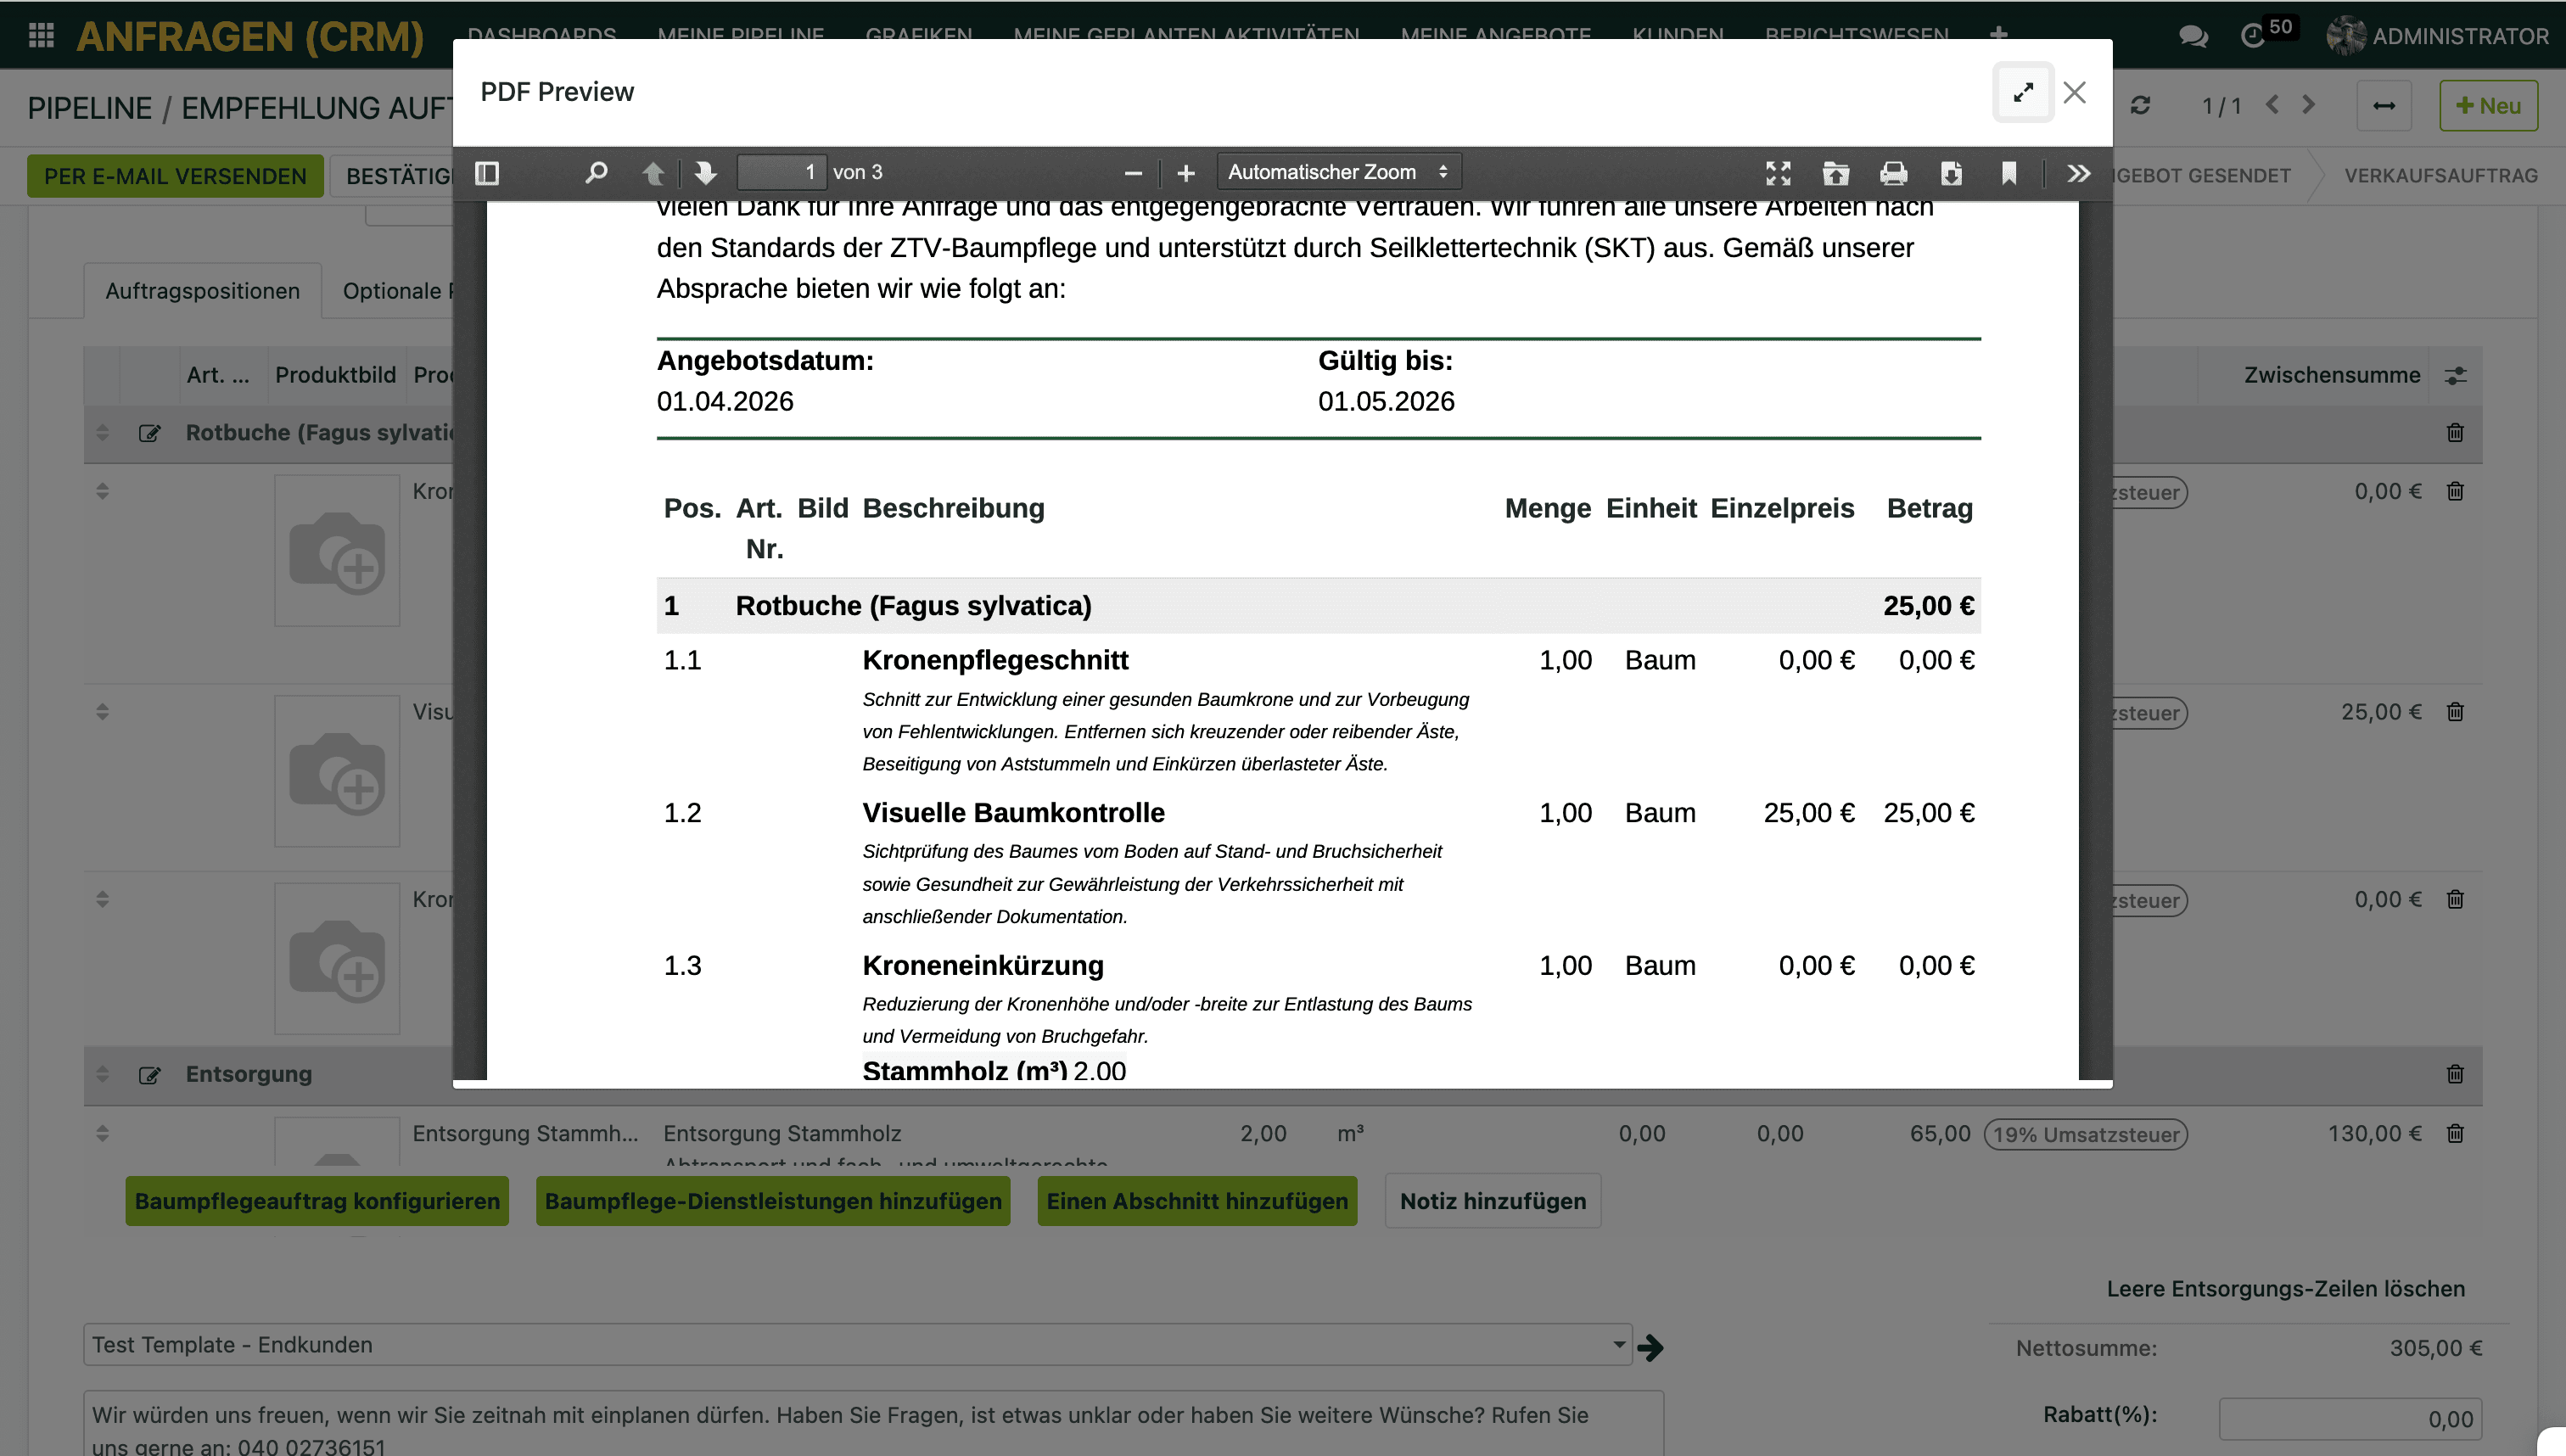Click the PDF page number field
2566x1456 pixels.
click(782, 172)
